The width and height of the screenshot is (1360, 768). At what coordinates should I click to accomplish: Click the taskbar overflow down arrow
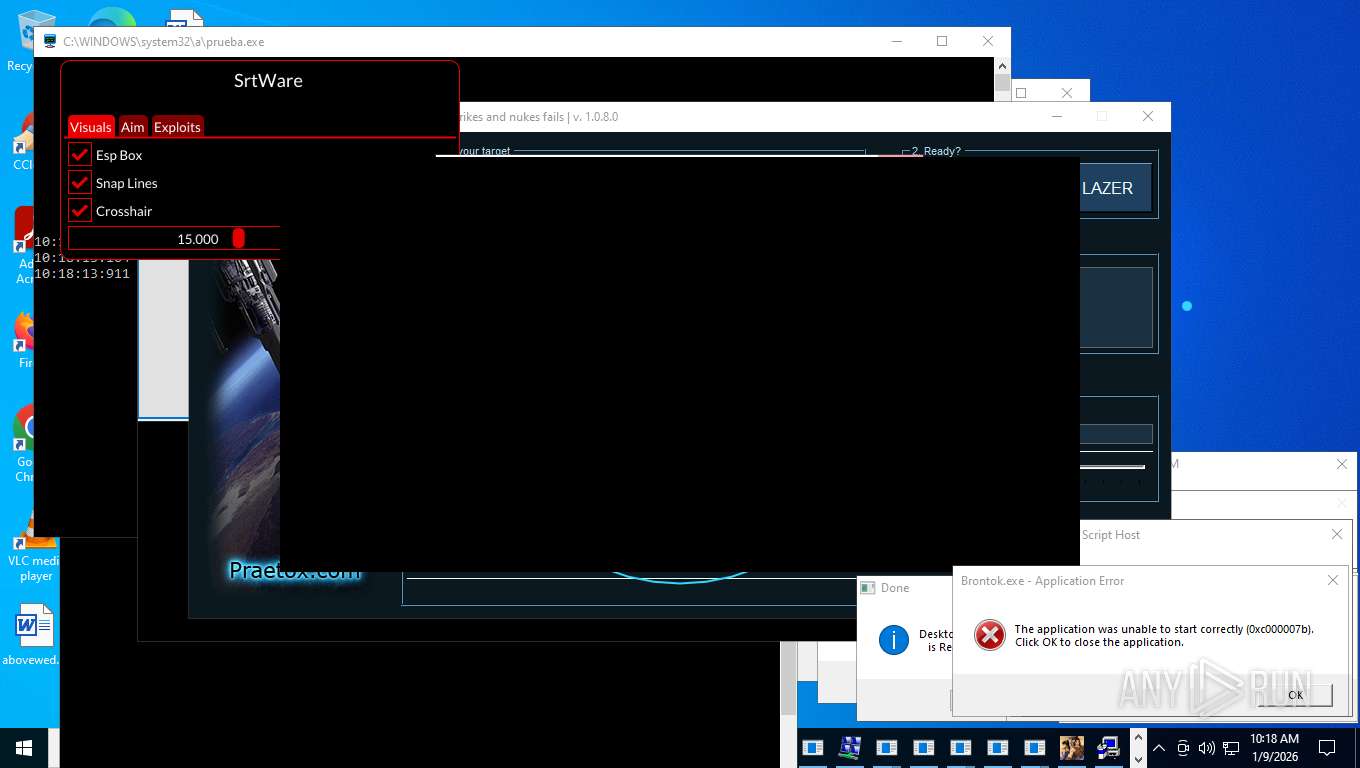tap(1136, 758)
